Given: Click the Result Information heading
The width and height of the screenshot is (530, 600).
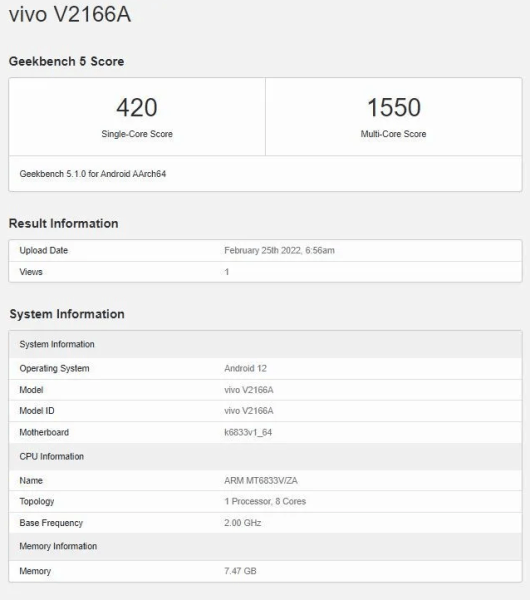Looking at the screenshot, I should (x=64, y=223).
